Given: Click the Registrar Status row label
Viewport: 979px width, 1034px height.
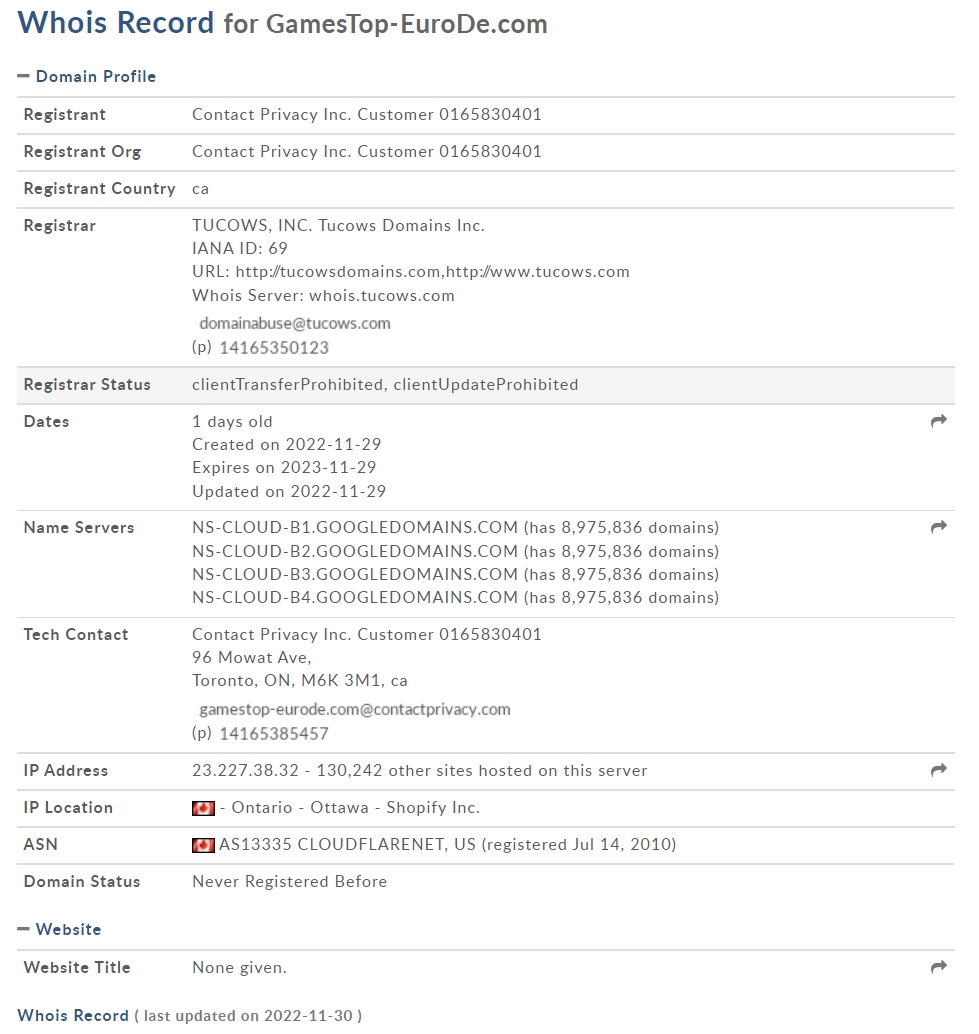Looking at the screenshot, I should [x=87, y=384].
